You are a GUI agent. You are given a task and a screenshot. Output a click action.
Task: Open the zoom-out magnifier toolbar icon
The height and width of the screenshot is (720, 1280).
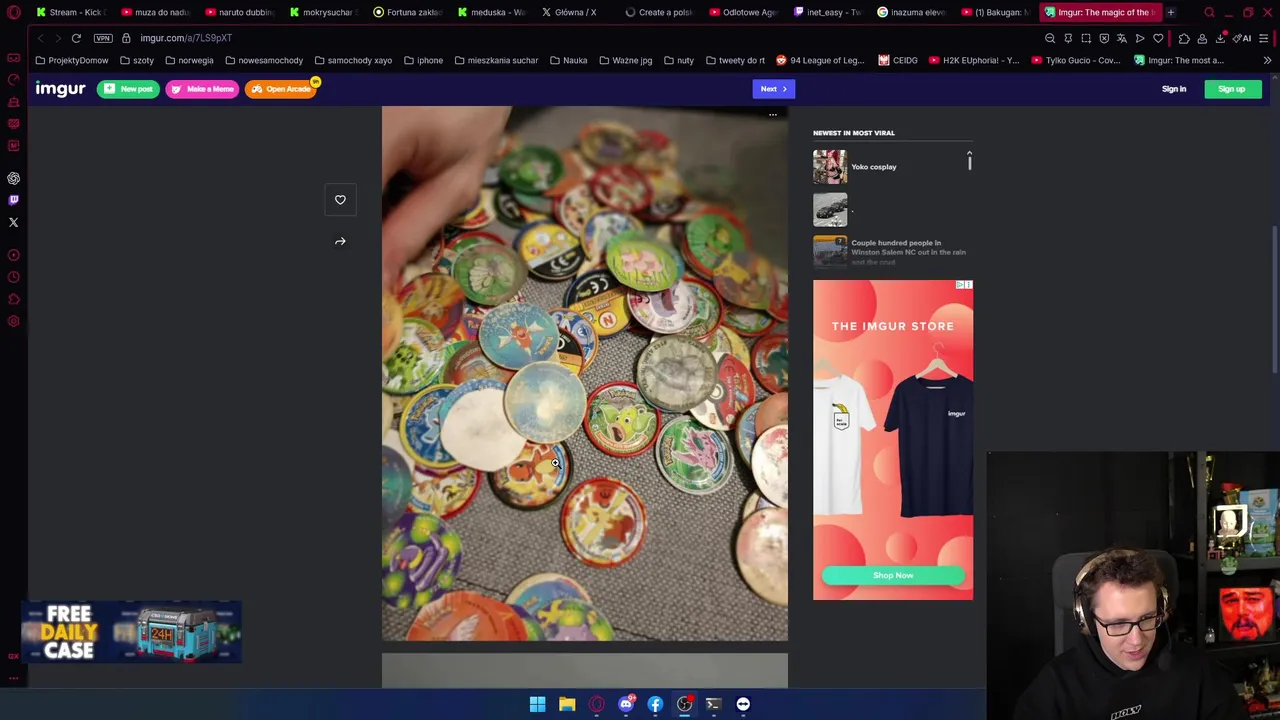[x=1050, y=38]
